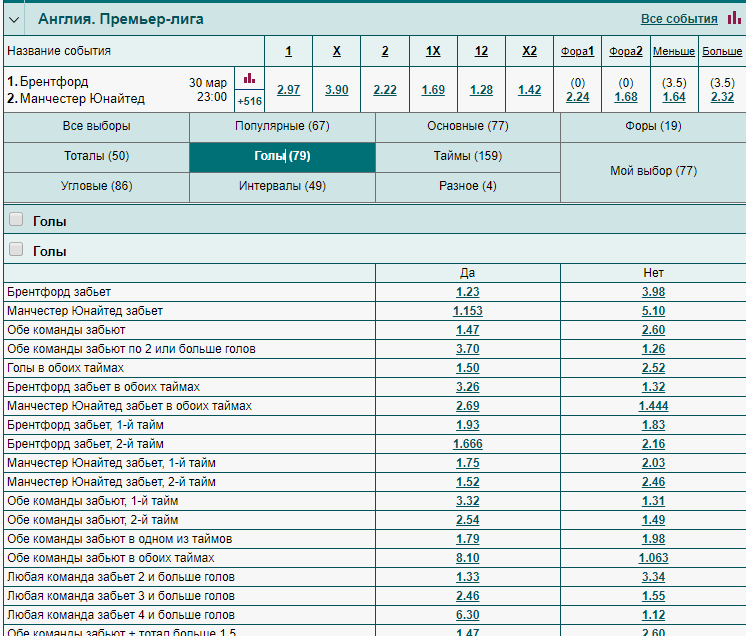Bet Нет 1.49 Обе команды забьют 2-й тайм
Image resolution: width=746 pixels, height=636 pixels.
(x=653, y=520)
